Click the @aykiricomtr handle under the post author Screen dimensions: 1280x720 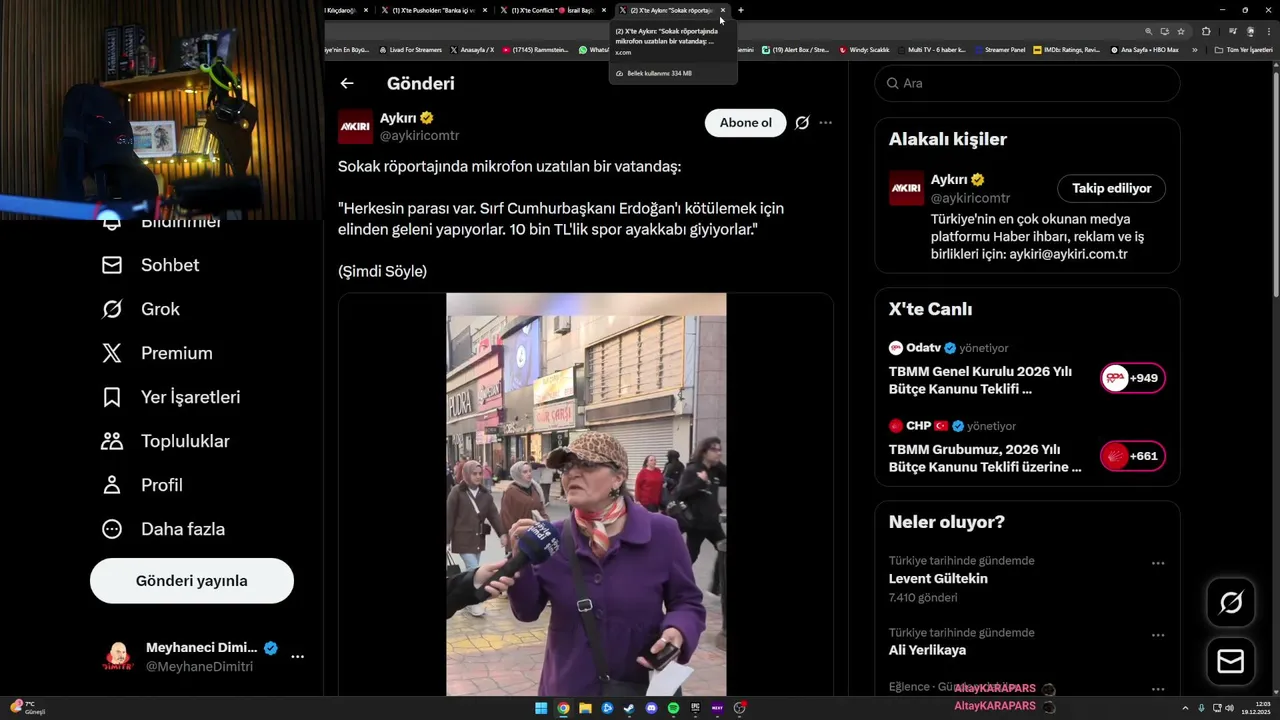click(x=420, y=135)
